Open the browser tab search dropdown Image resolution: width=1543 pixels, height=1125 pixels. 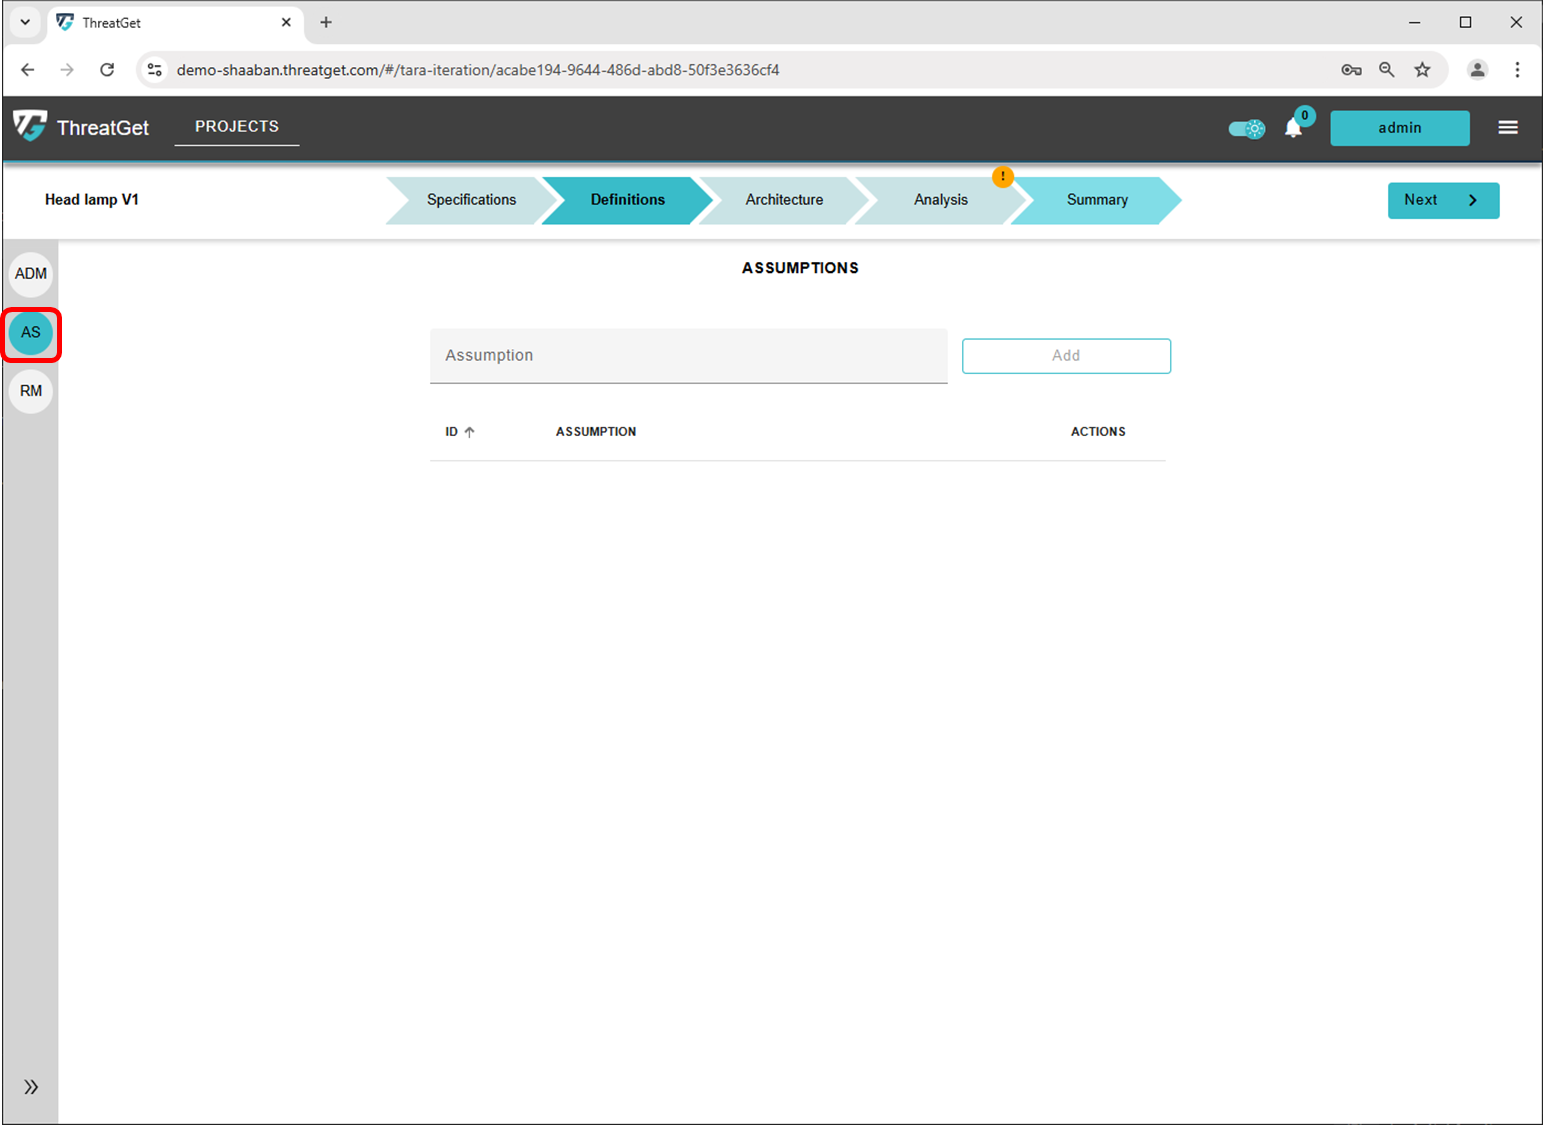[25, 22]
